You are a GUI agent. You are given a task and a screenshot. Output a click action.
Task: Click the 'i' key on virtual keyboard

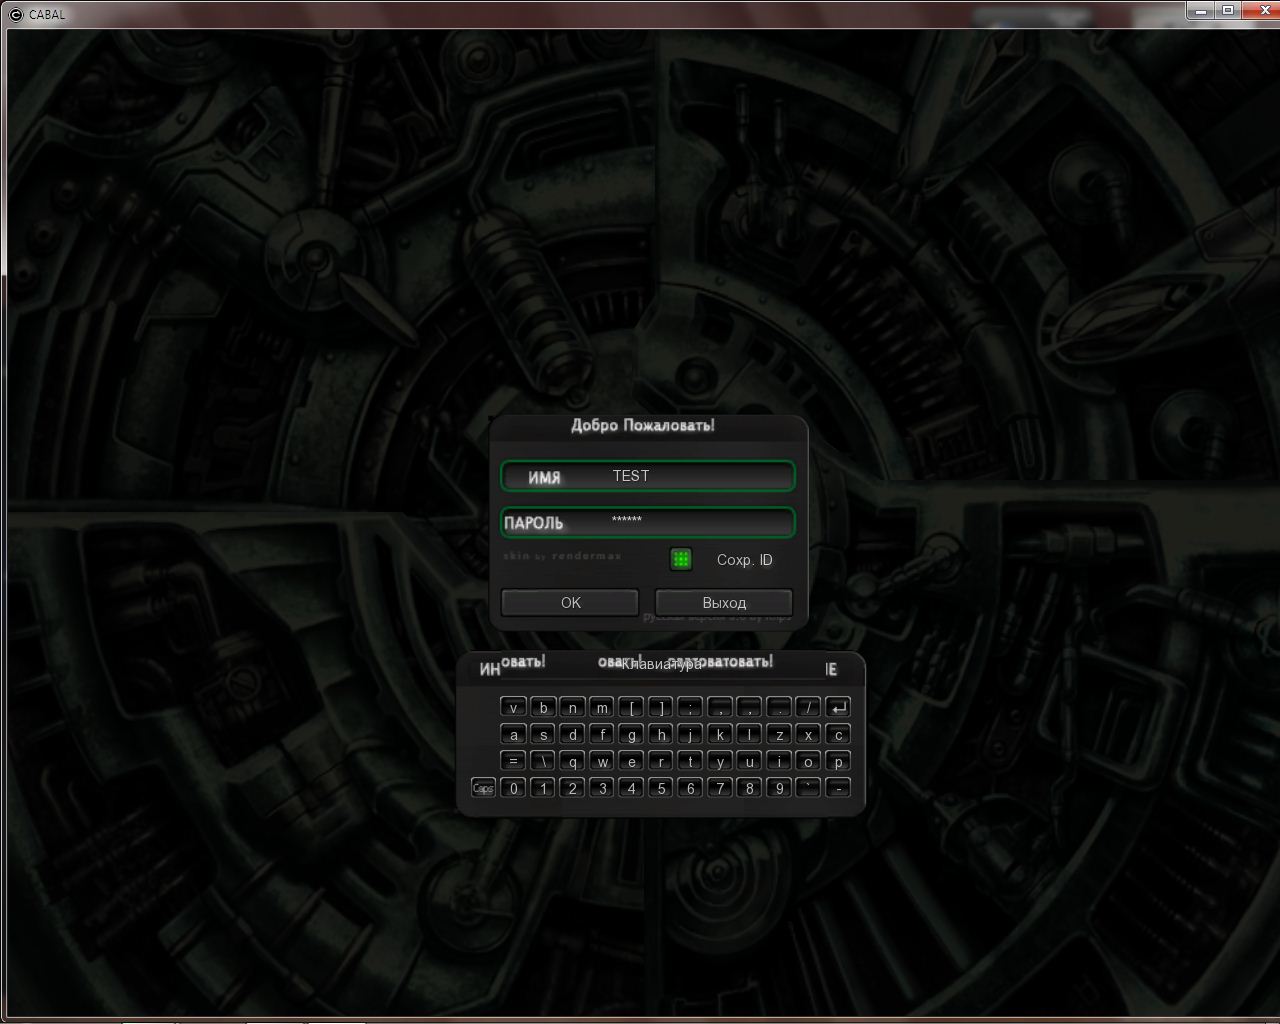[x=779, y=761]
